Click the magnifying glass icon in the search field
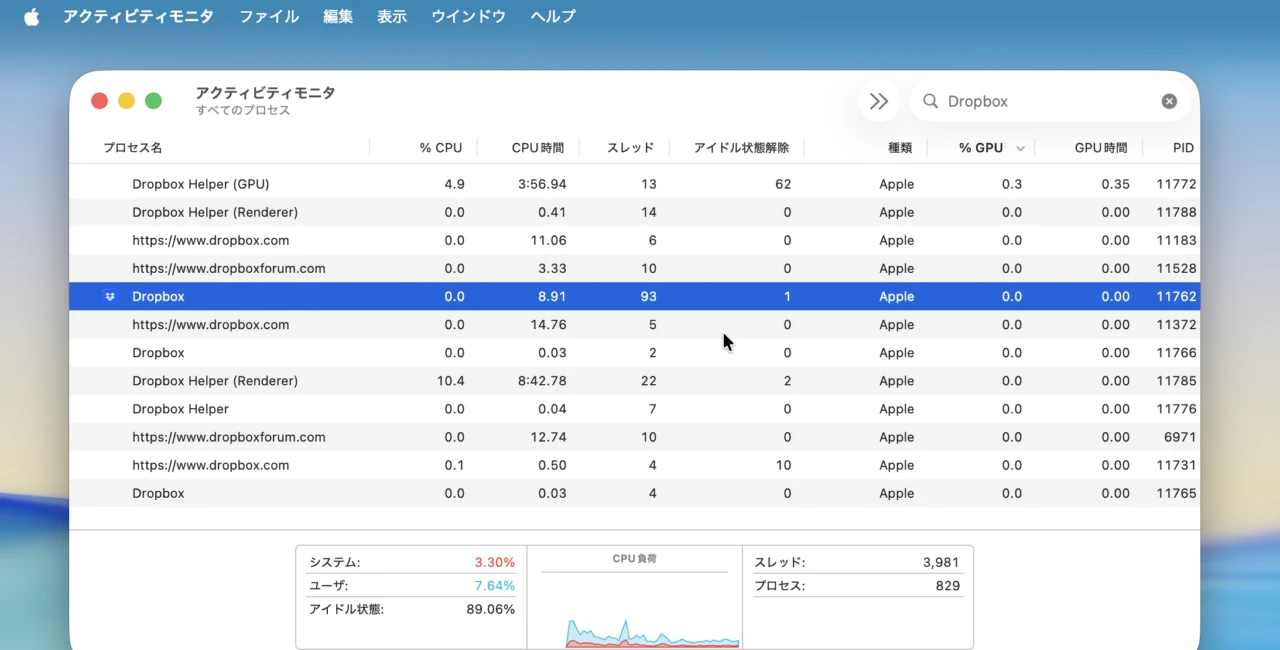1280x650 pixels. 931,101
